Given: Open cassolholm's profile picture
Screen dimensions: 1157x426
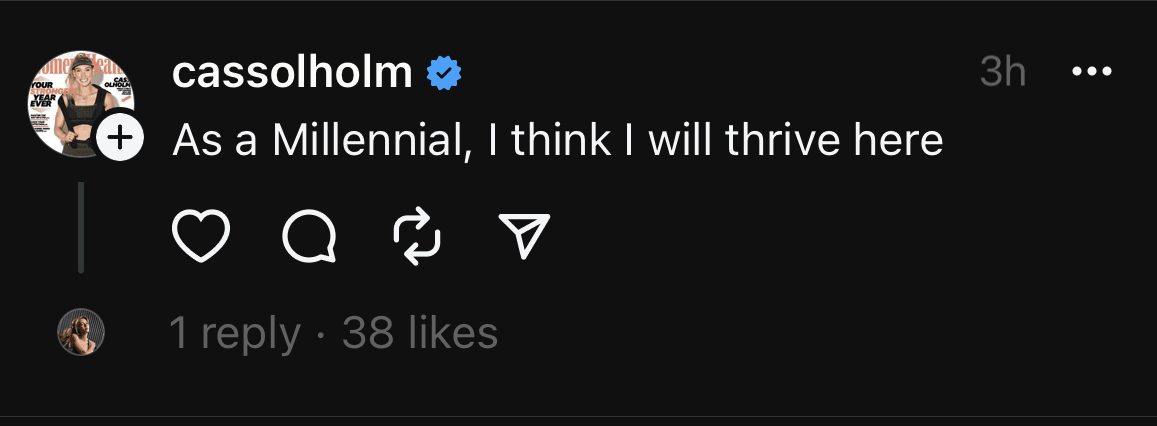Looking at the screenshot, I should [x=78, y=101].
